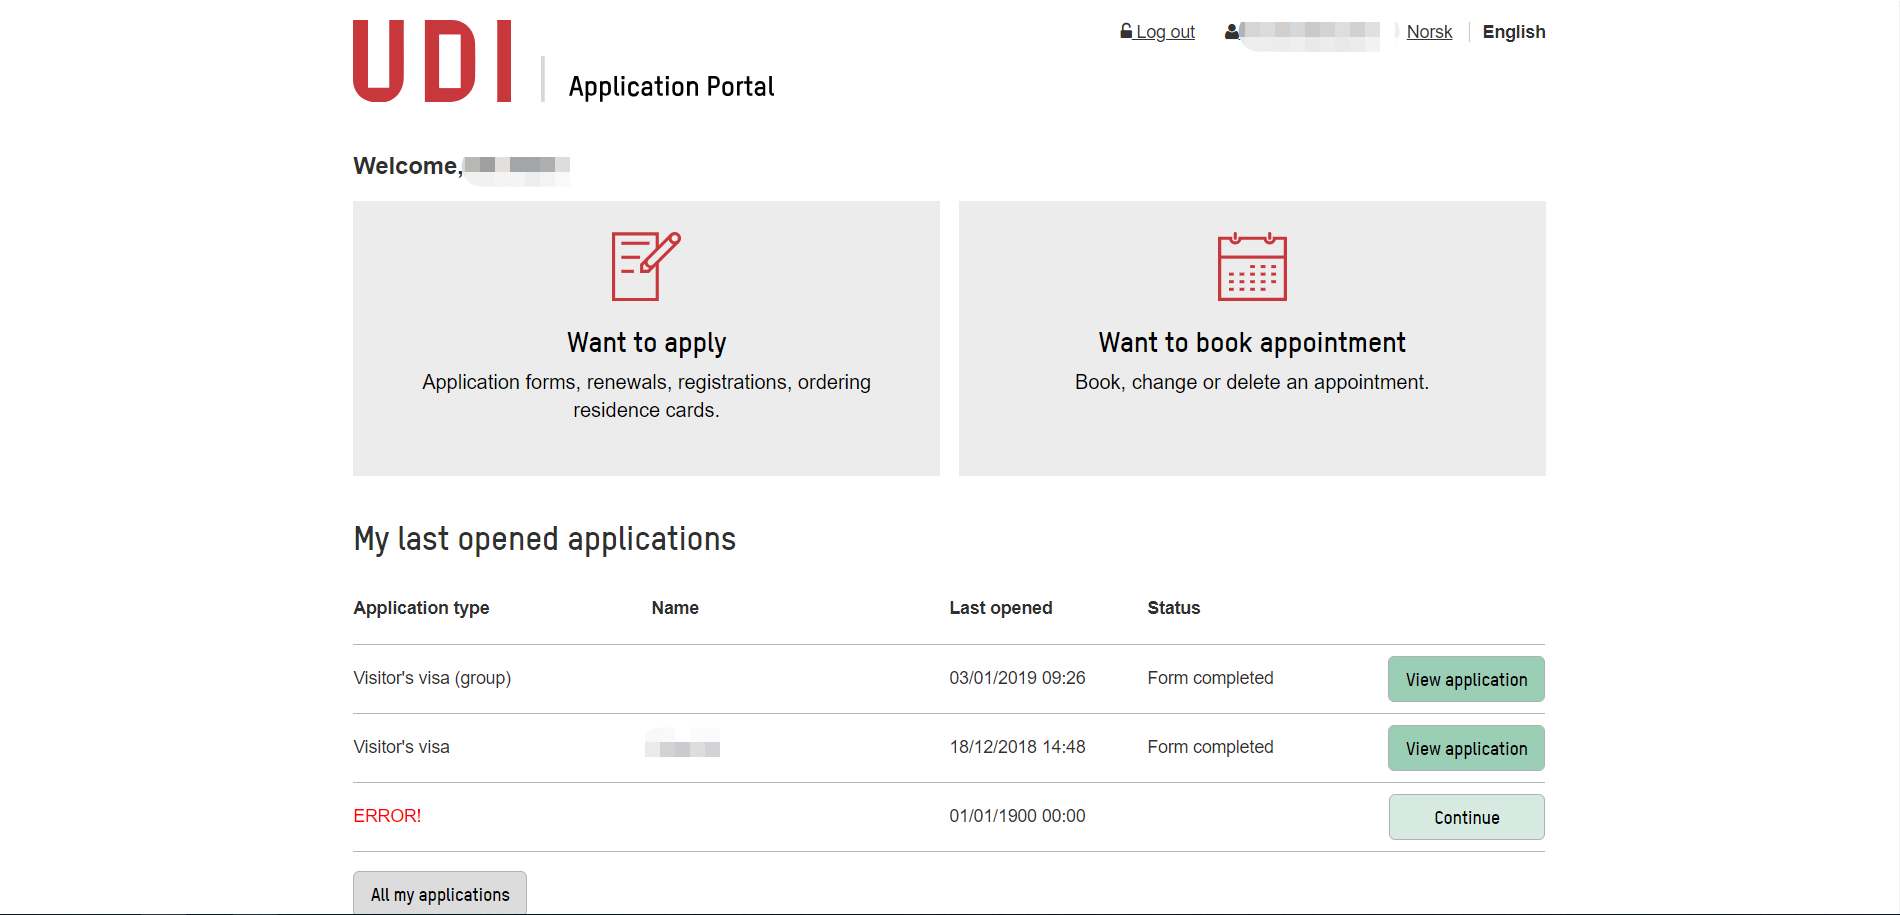Click the Name column header

pos(675,608)
